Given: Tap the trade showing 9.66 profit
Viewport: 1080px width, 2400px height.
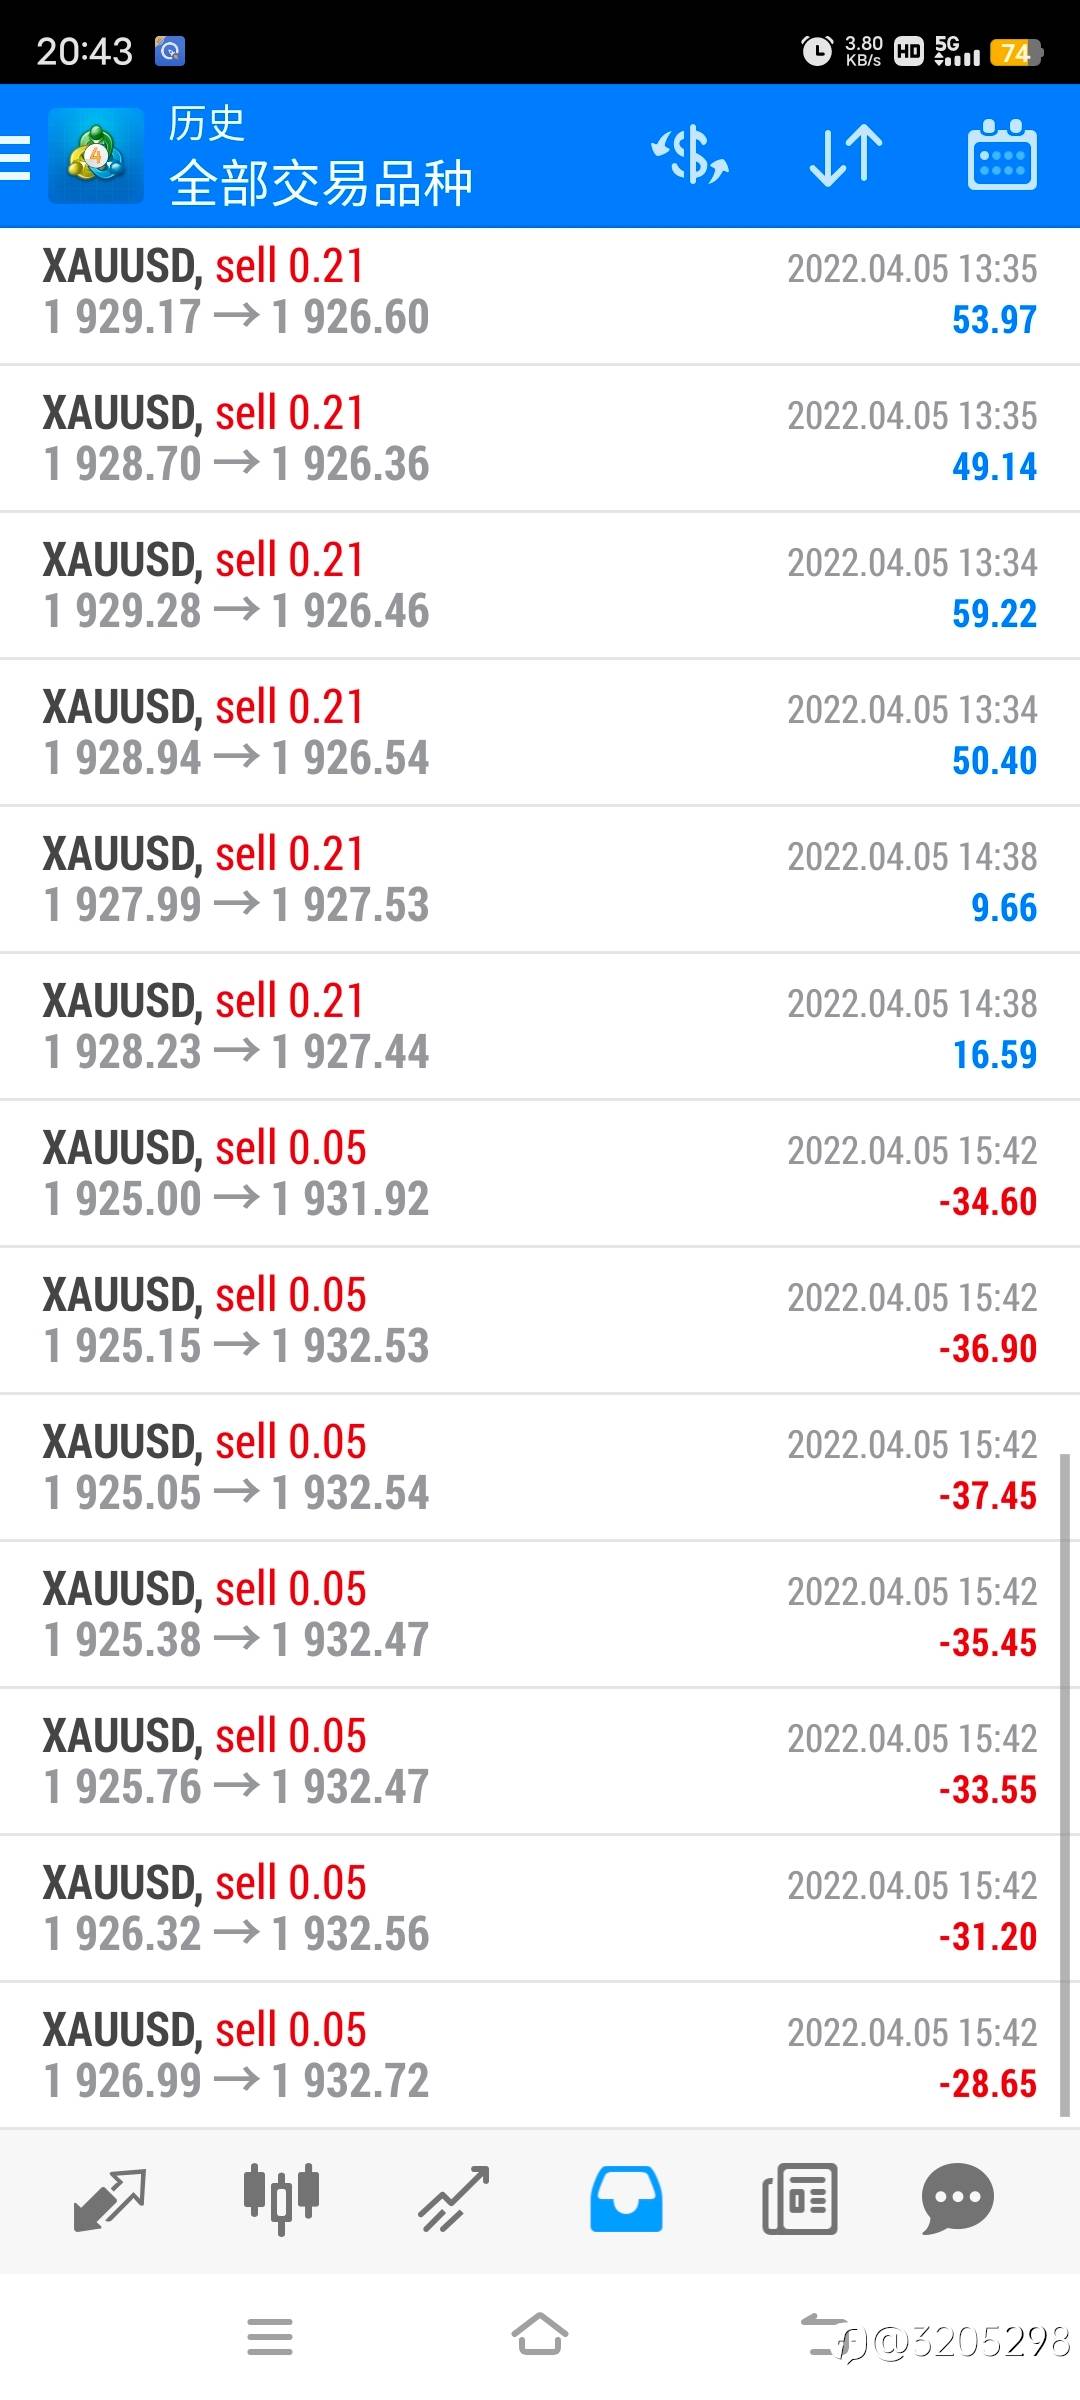Looking at the screenshot, I should [540, 880].
